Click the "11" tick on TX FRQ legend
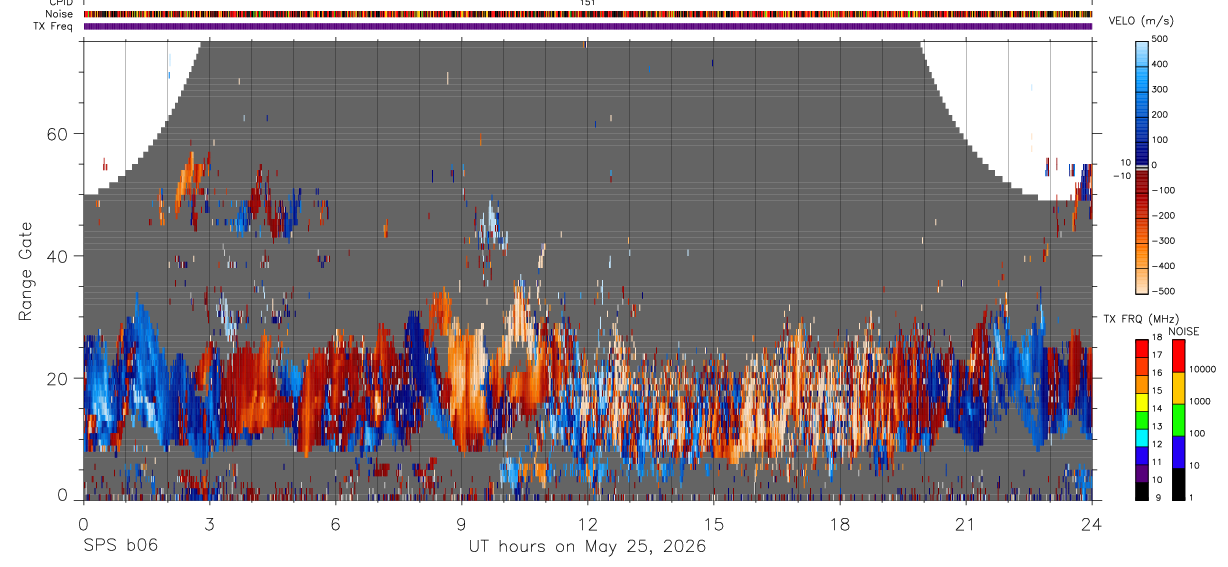Viewport: 1228px width, 567px height. [x=1158, y=463]
